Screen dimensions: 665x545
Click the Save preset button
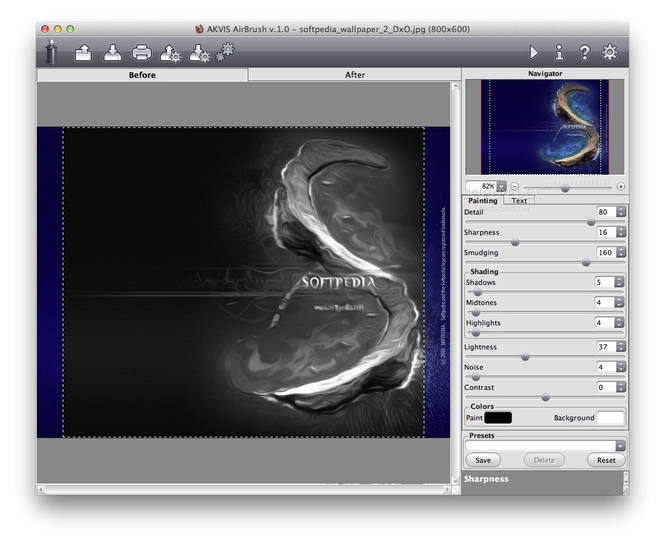[483, 460]
